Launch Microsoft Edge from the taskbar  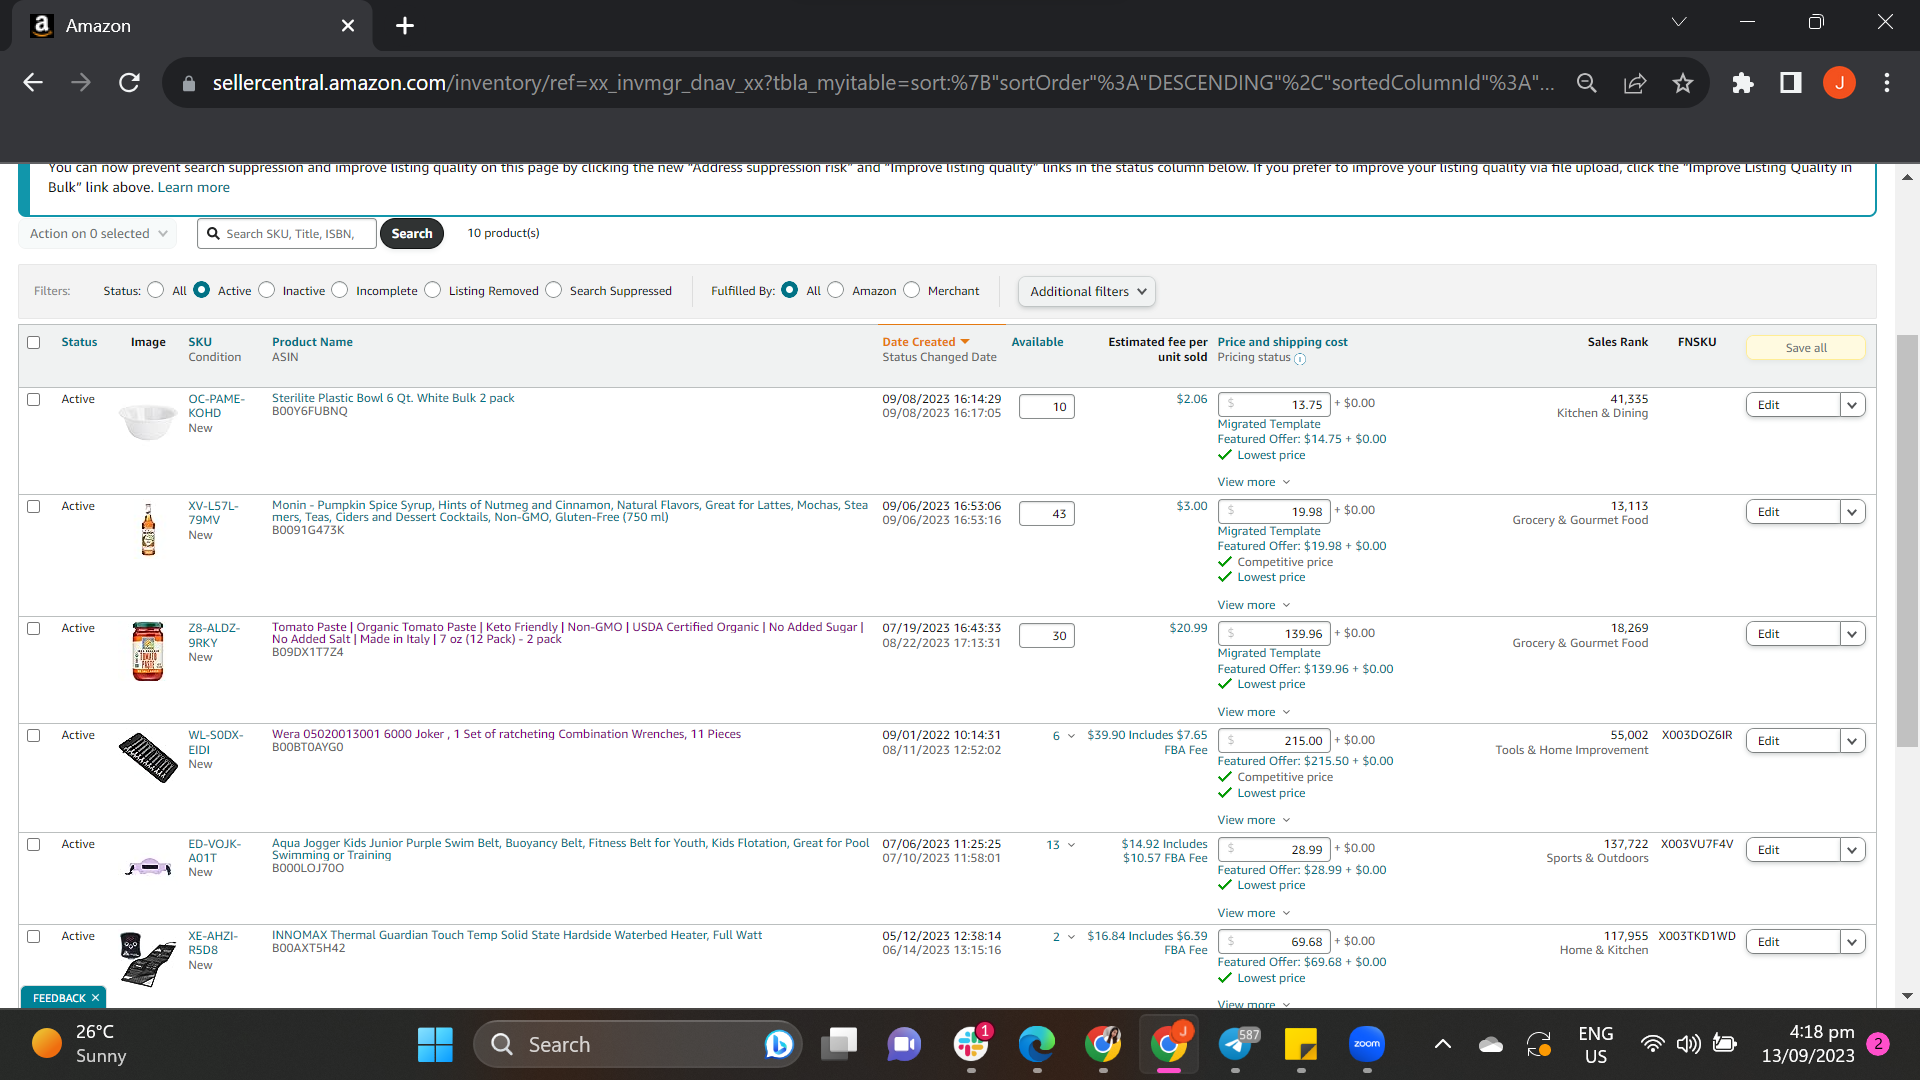point(1037,1045)
